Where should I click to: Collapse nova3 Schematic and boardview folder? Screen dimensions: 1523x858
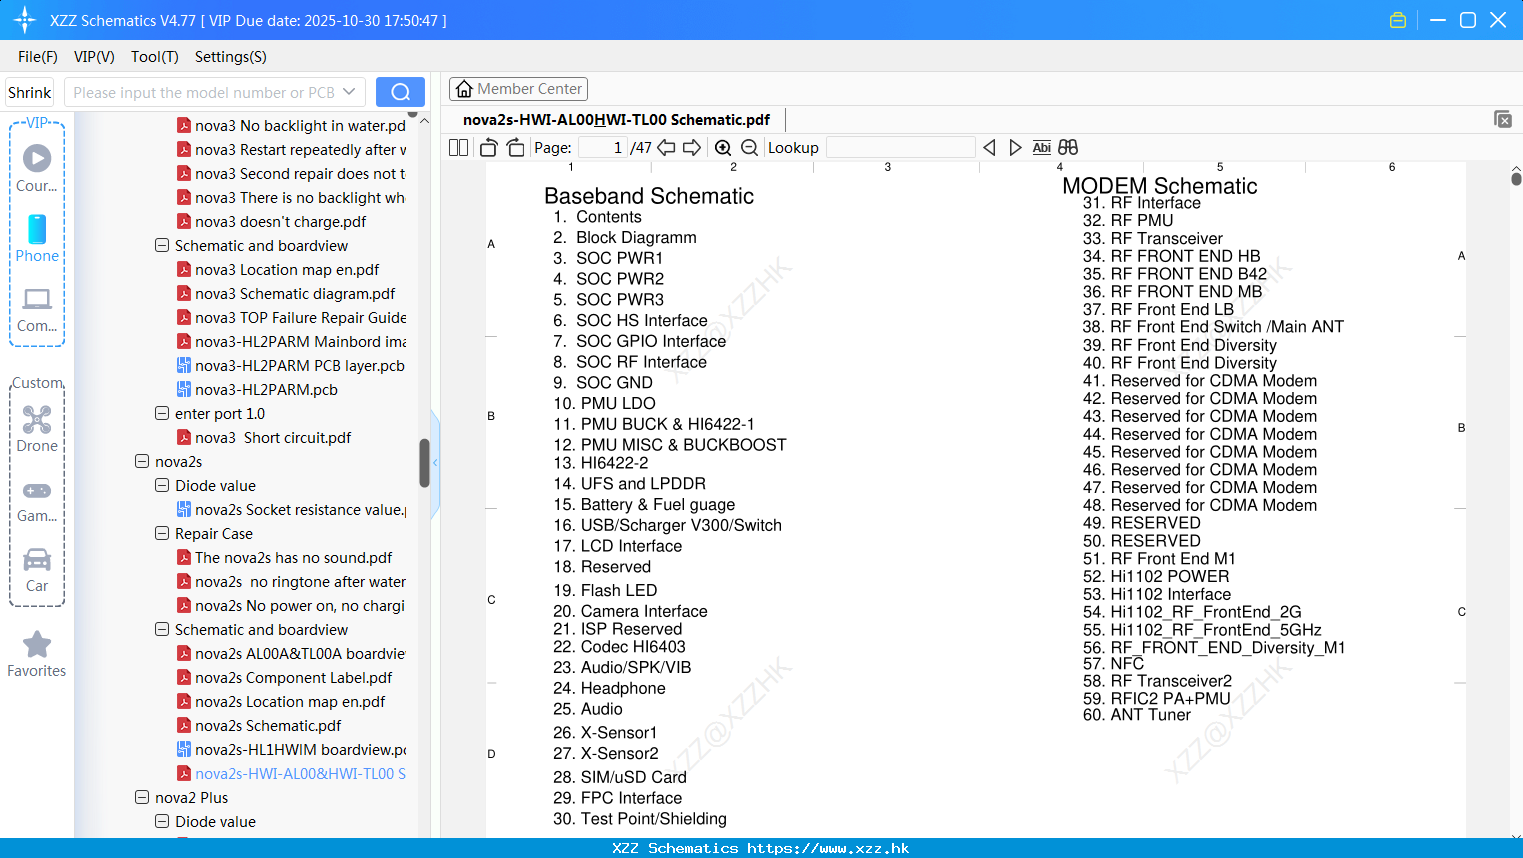point(162,245)
